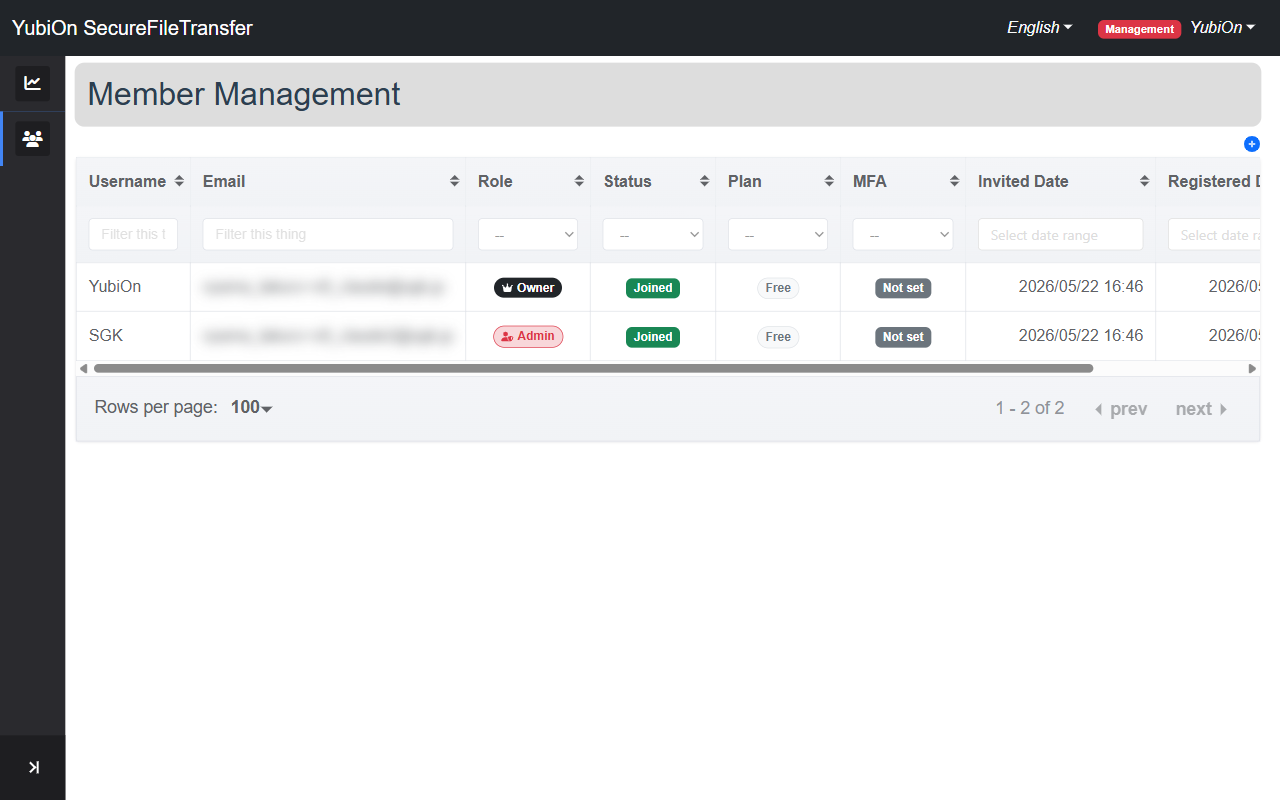
Task: Open the YubiOn account menu
Action: coord(1223,28)
